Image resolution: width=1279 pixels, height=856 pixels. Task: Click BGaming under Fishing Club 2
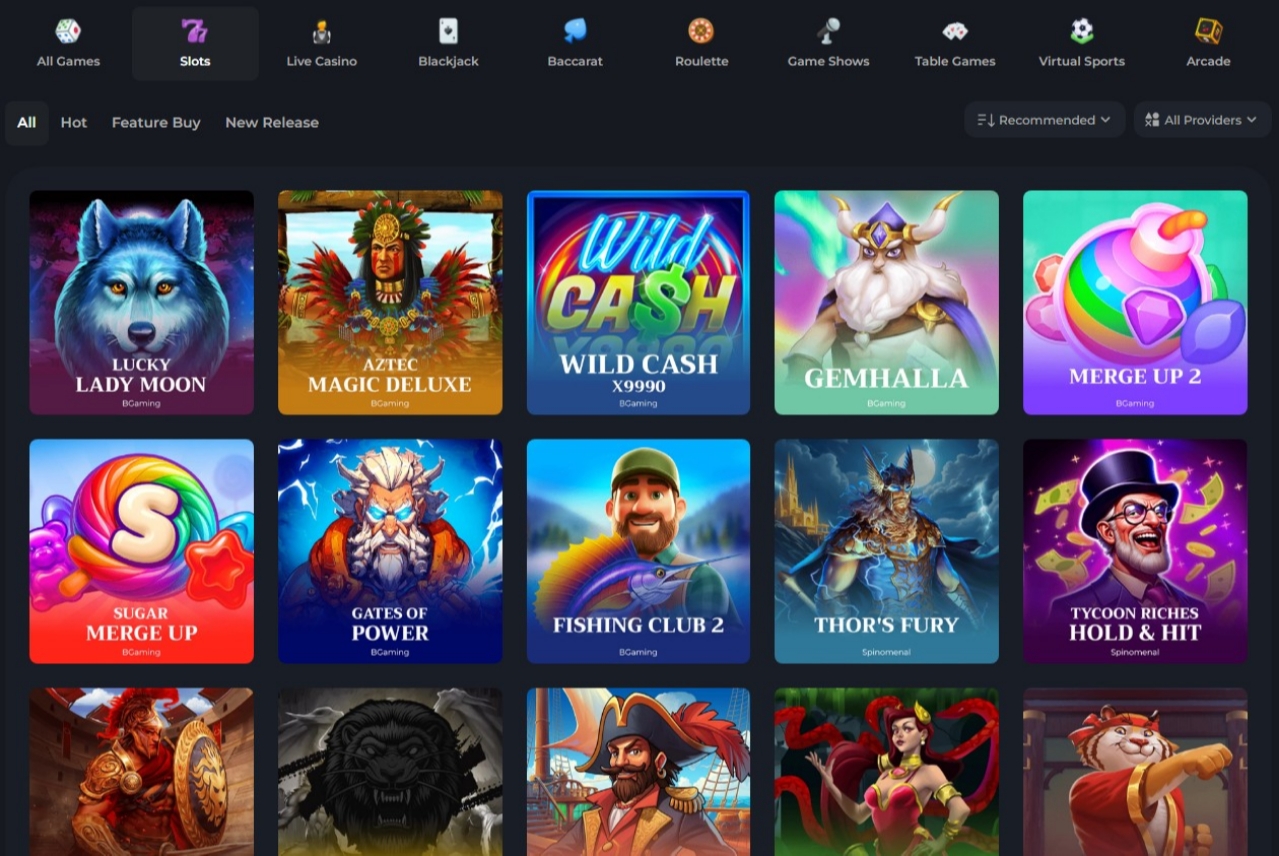tap(638, 652)
